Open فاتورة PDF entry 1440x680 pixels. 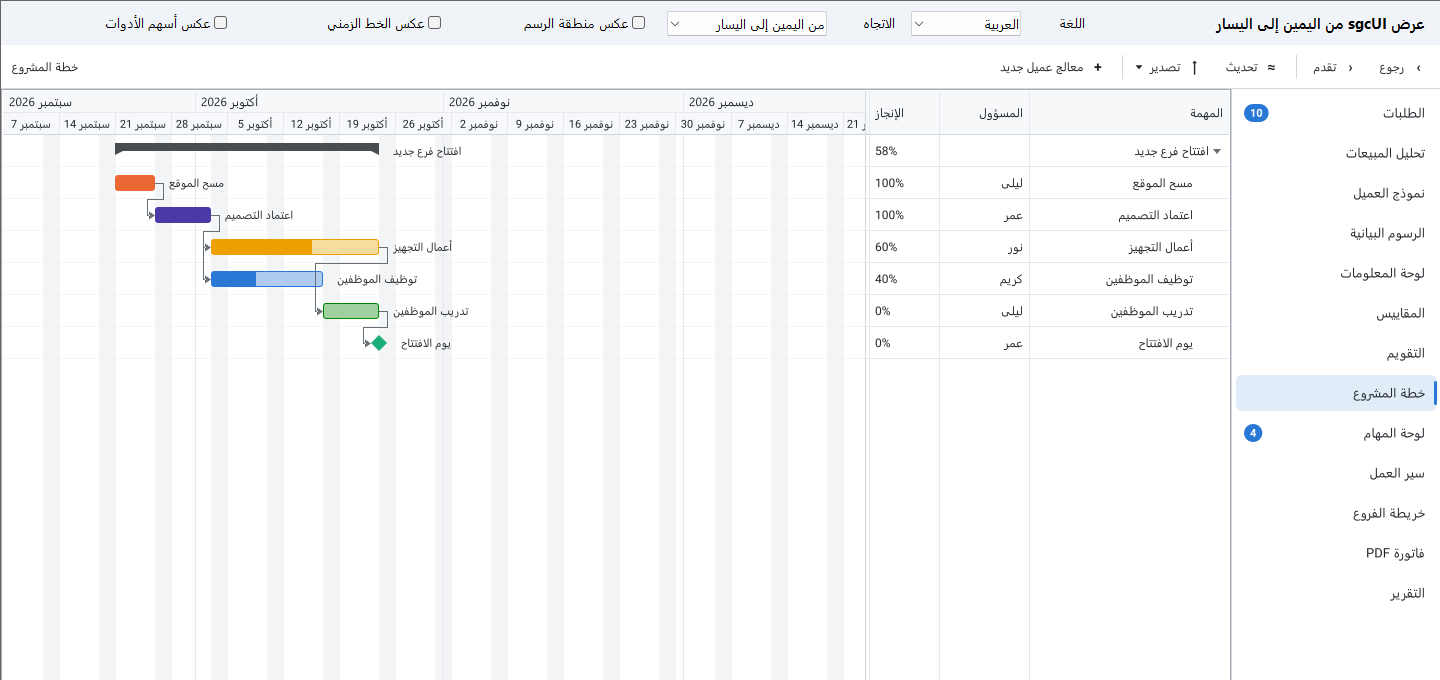tap(1335, 553)
